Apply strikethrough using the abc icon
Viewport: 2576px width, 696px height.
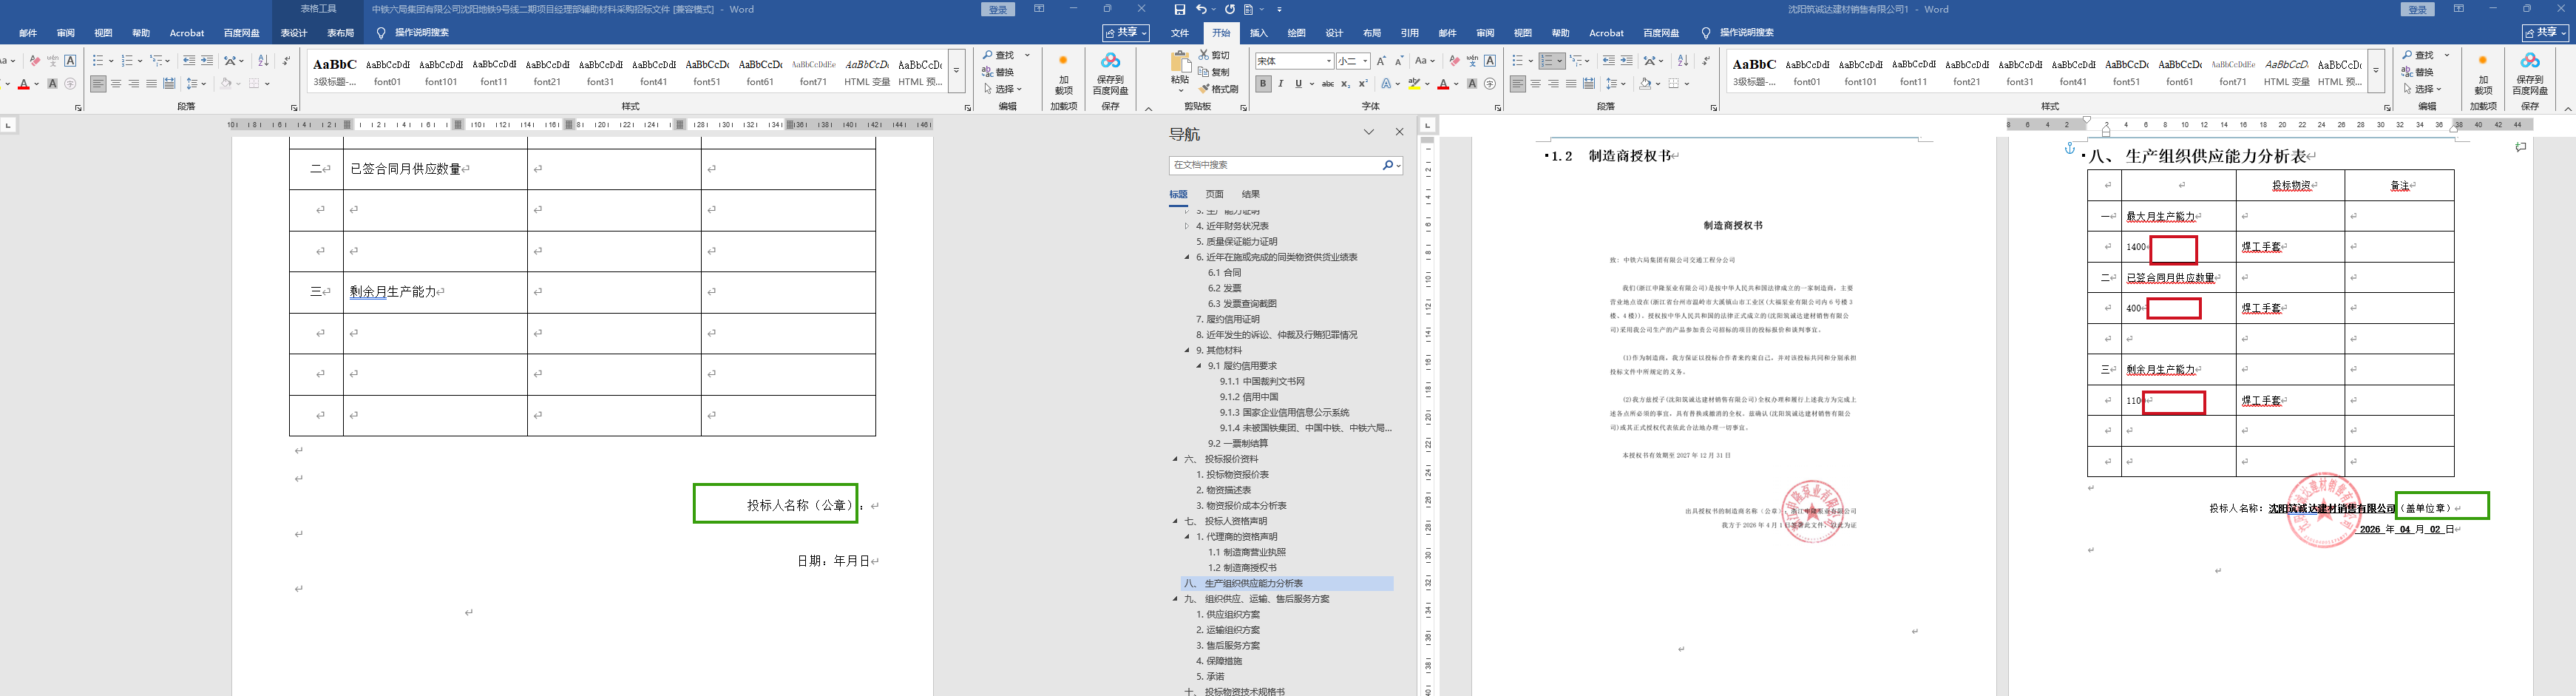(1328, 84)
